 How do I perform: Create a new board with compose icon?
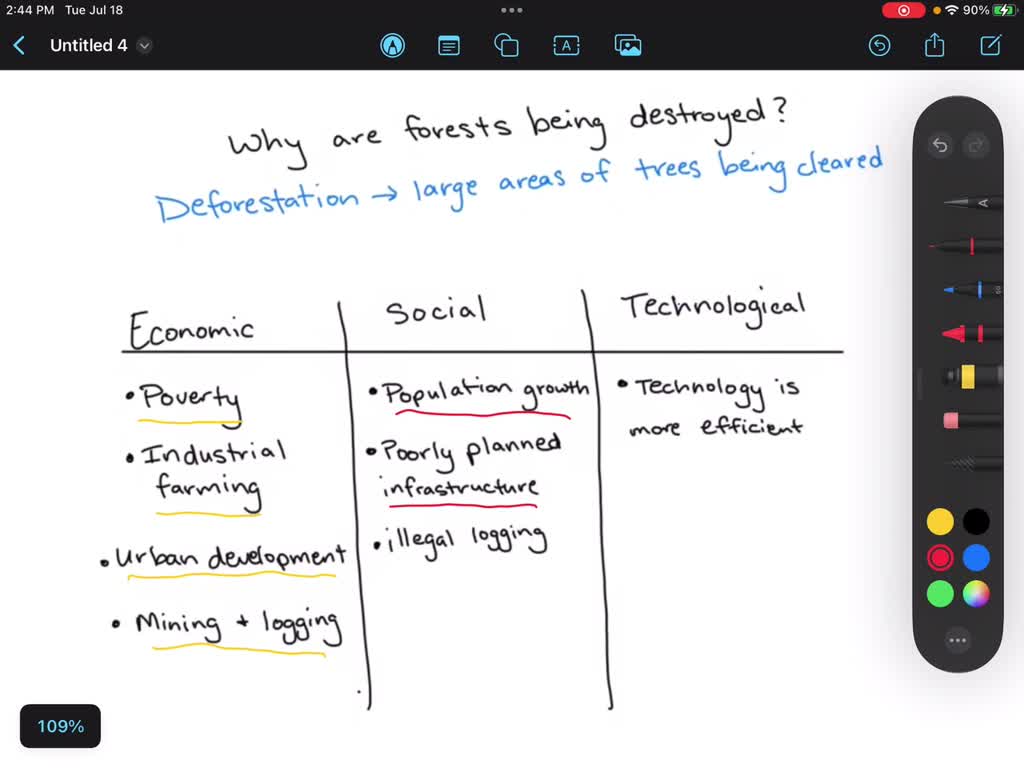[991, 45]
